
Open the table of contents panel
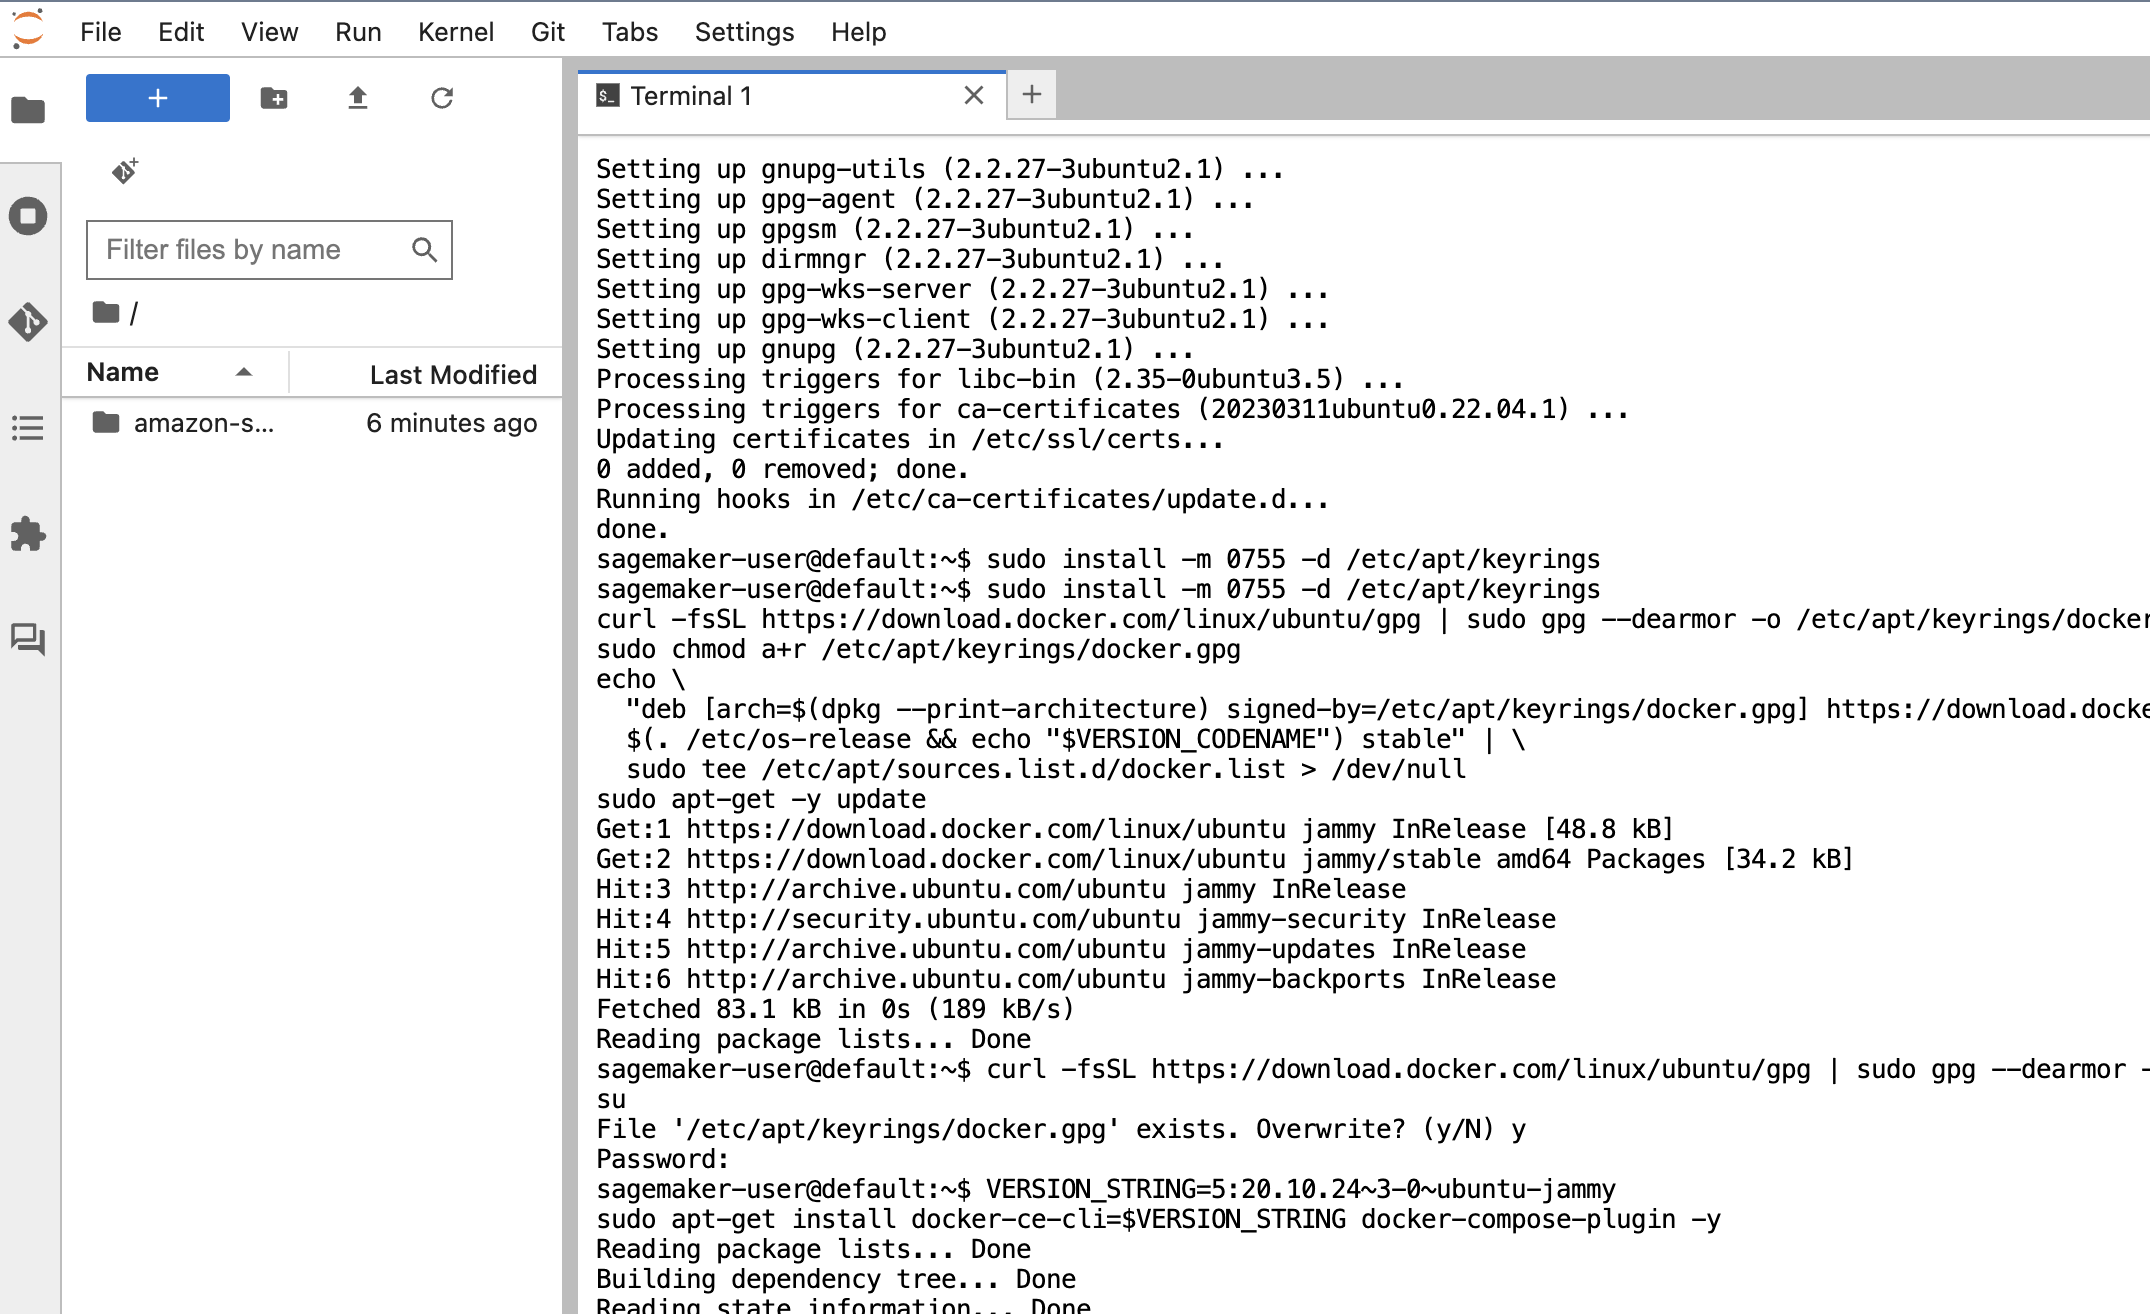[29, 428]
